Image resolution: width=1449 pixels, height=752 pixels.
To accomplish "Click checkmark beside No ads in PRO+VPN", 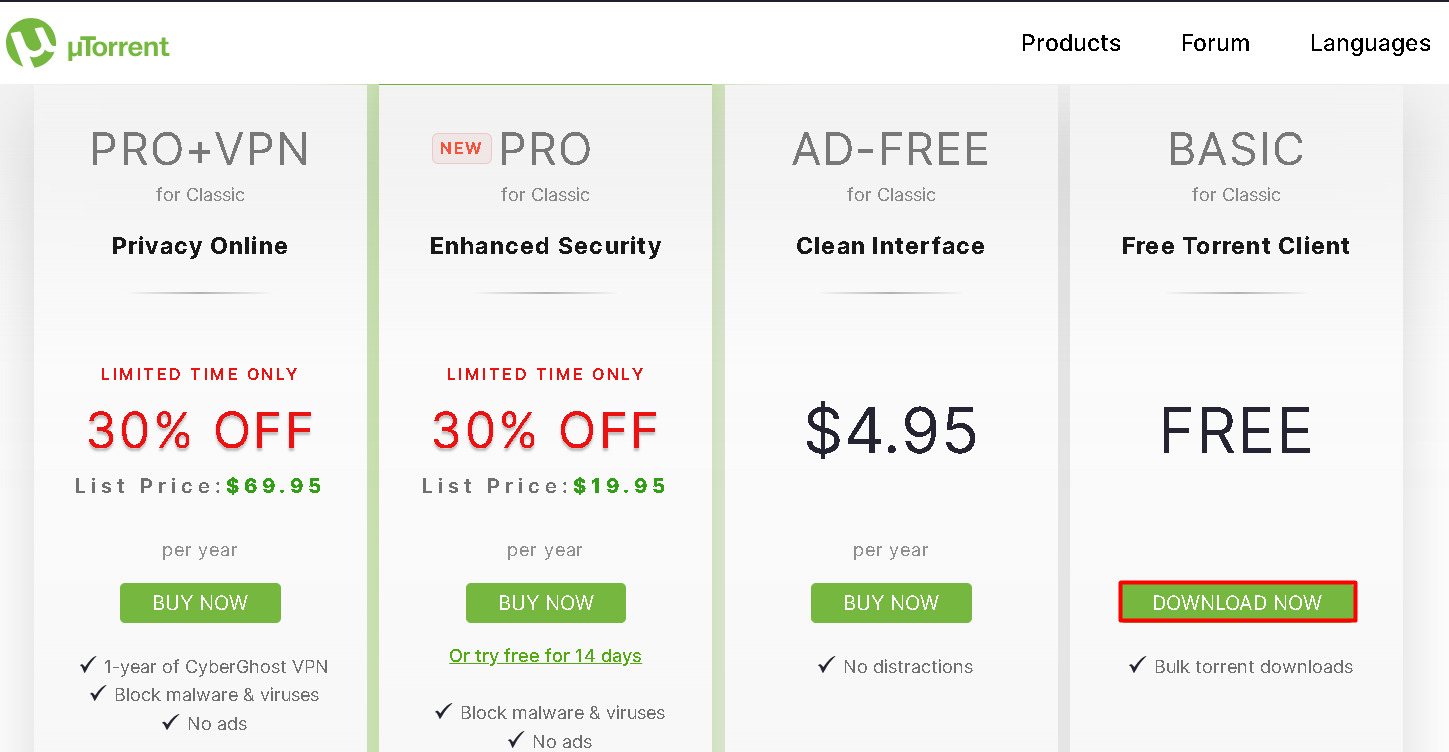I will click(x=170, y=723).
